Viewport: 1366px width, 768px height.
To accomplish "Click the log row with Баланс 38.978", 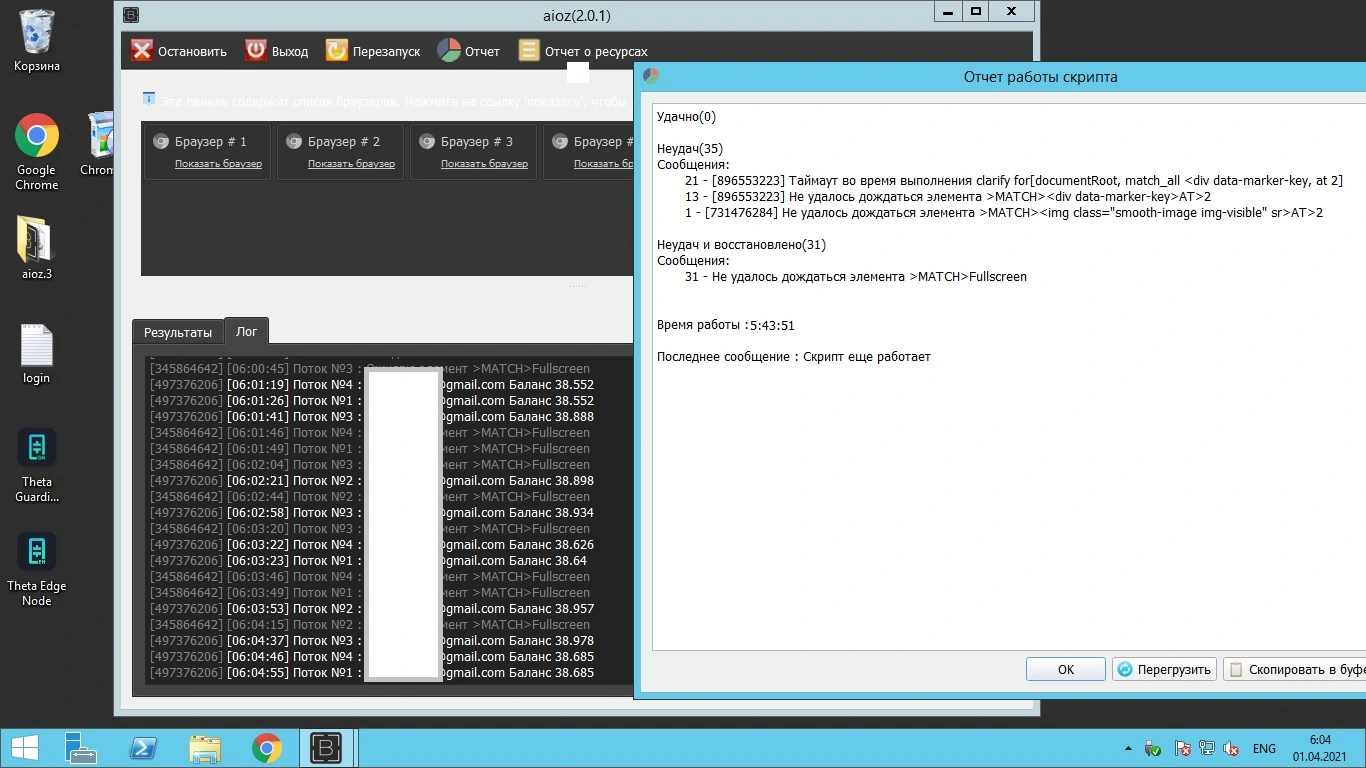I will [x=372, y=641].
